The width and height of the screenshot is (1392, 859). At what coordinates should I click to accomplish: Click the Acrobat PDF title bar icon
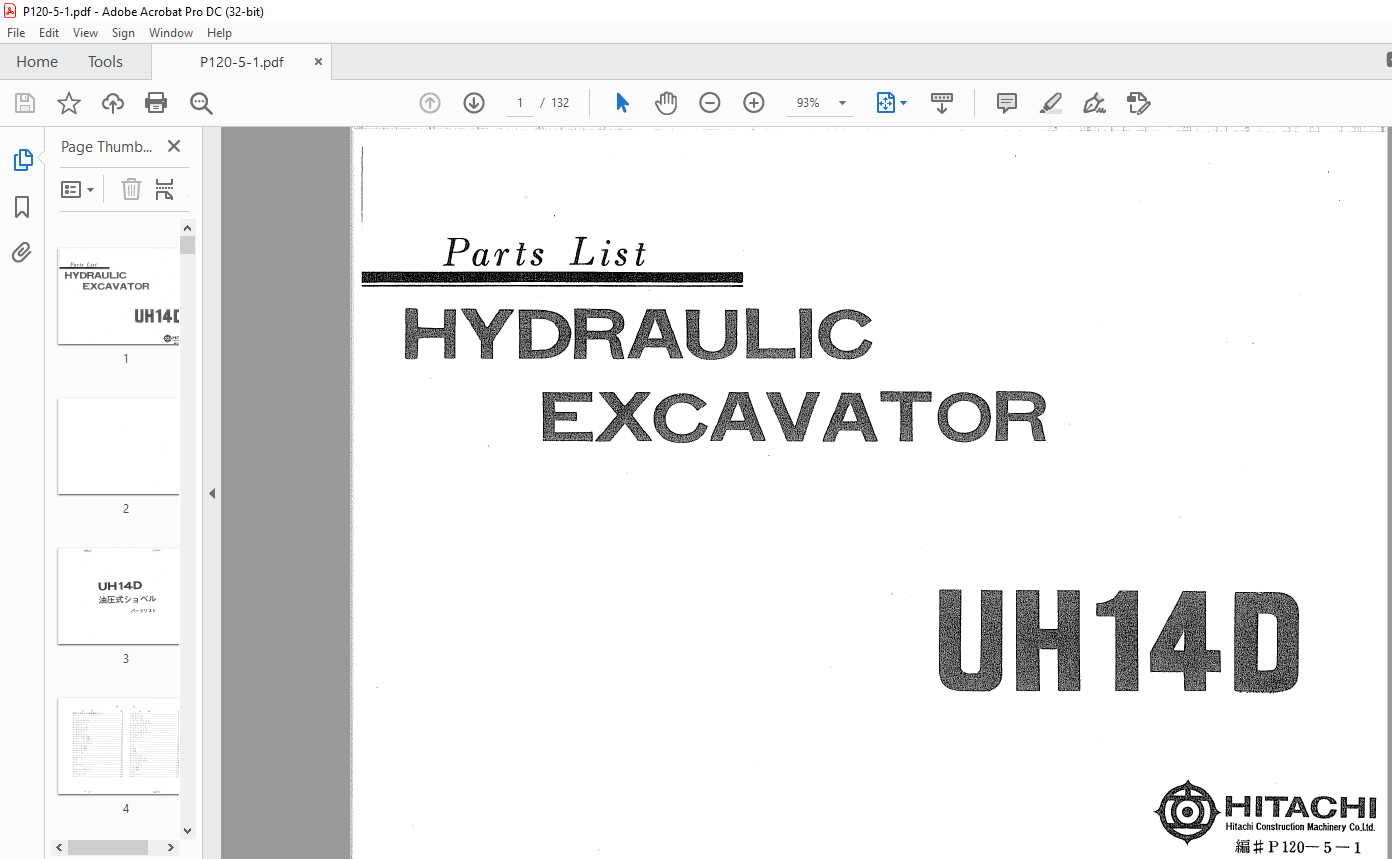click(x=10, y=10)
